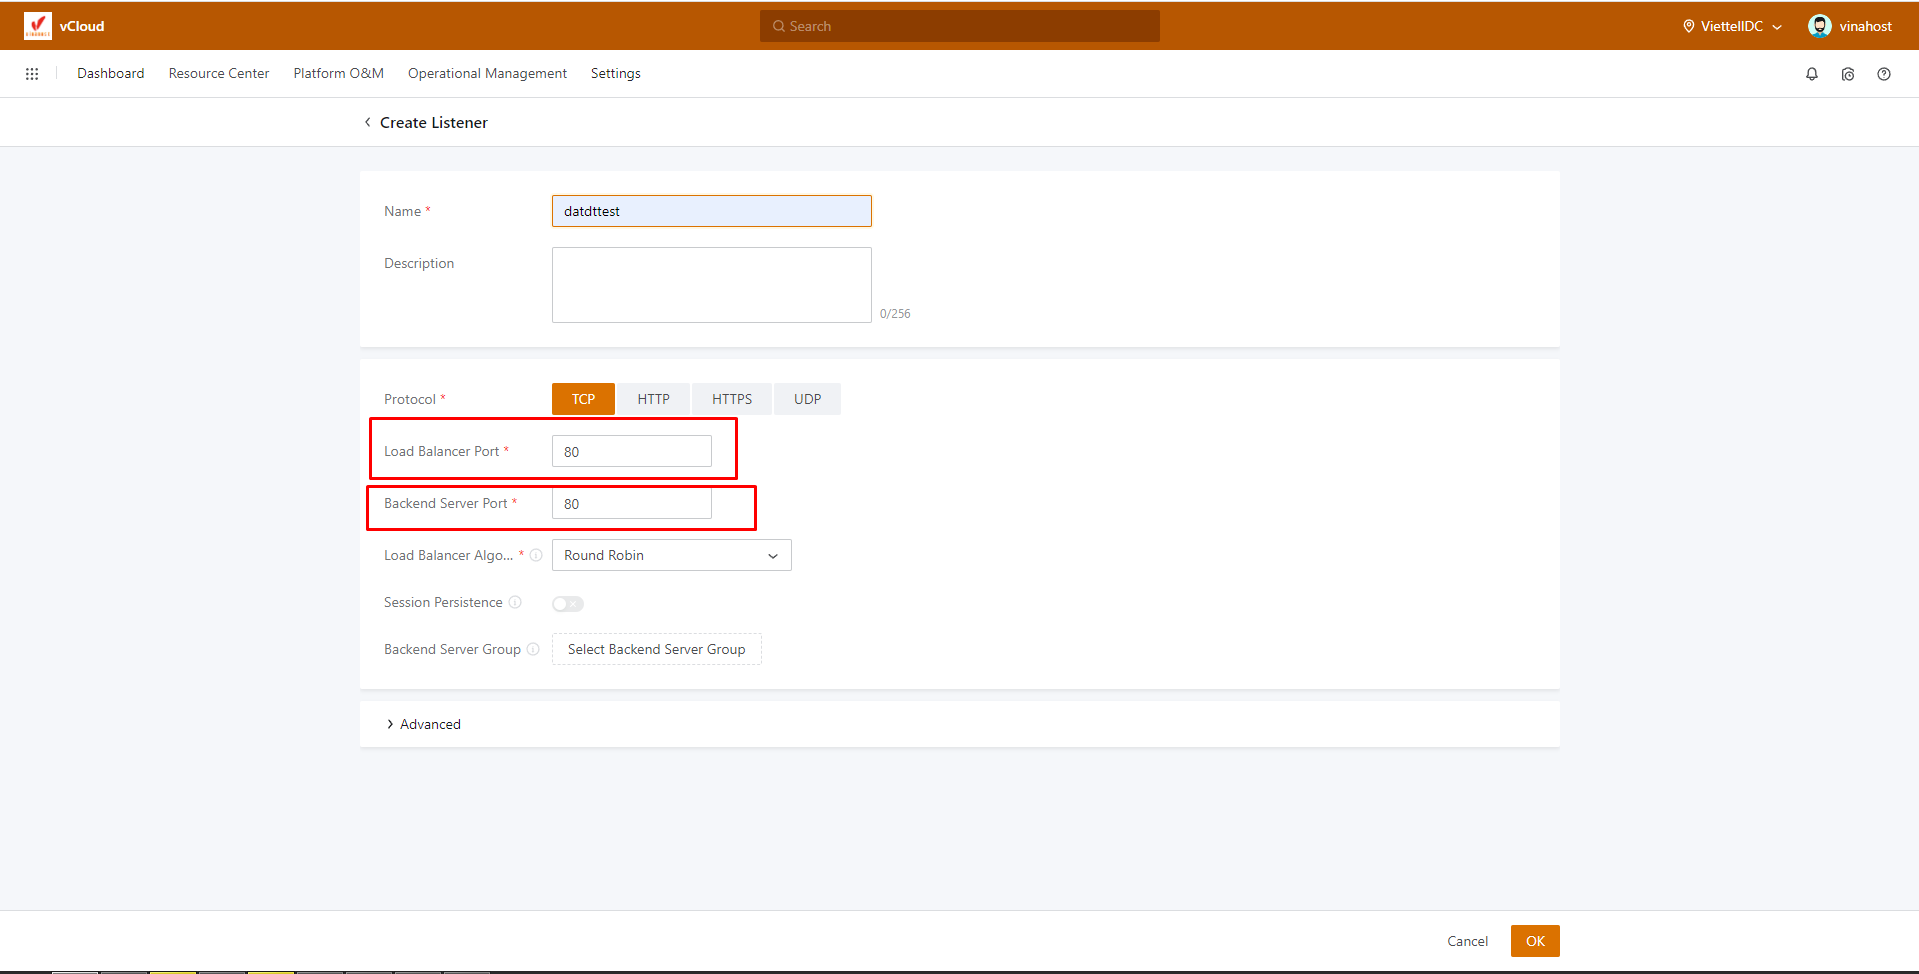Open the ViettelIDC region dropdown
This screenshot has width=1919, height=974.
(1732, 26)
